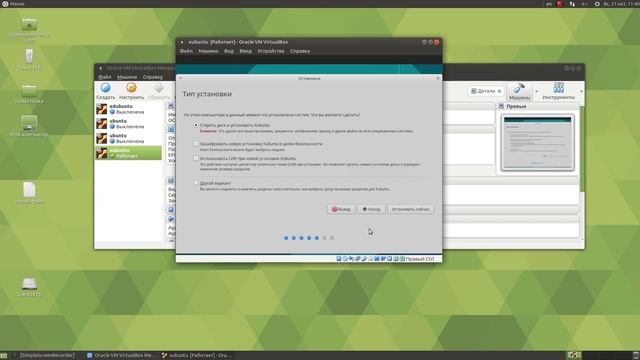Click en keyboard layout indicator

point(549,4)
